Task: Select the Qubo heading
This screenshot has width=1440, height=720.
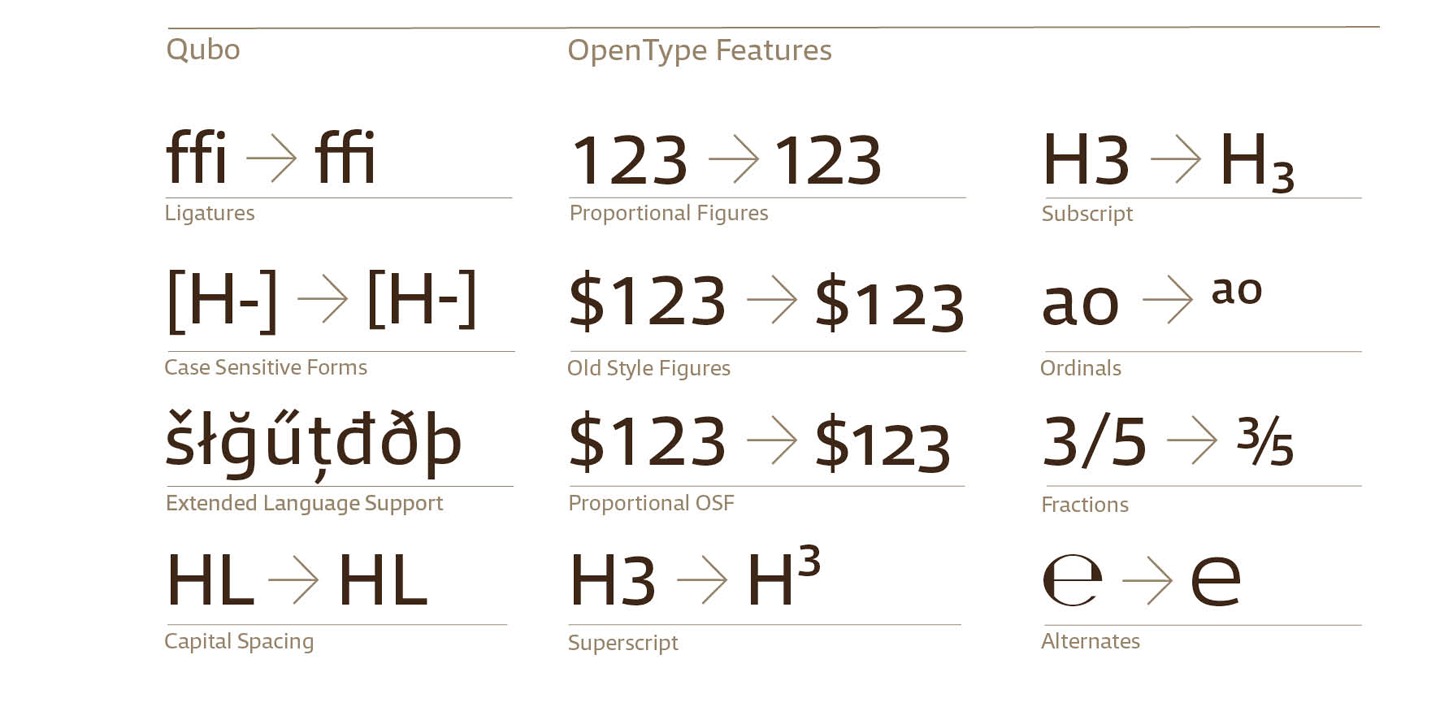Action: 203,50
